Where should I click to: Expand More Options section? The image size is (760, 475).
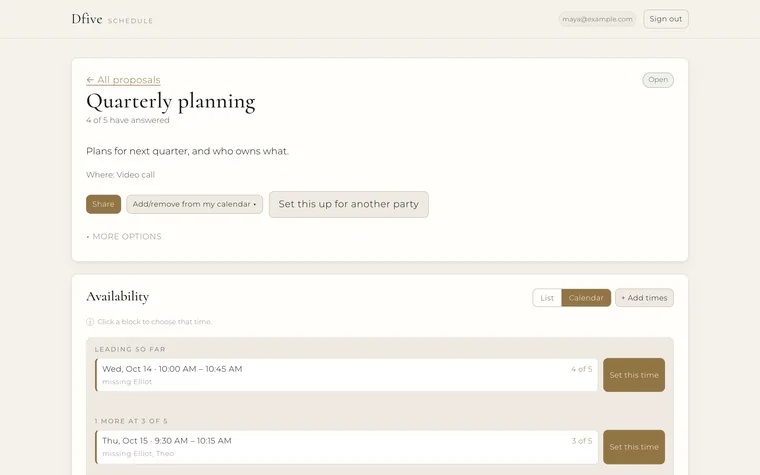point(124,237)
